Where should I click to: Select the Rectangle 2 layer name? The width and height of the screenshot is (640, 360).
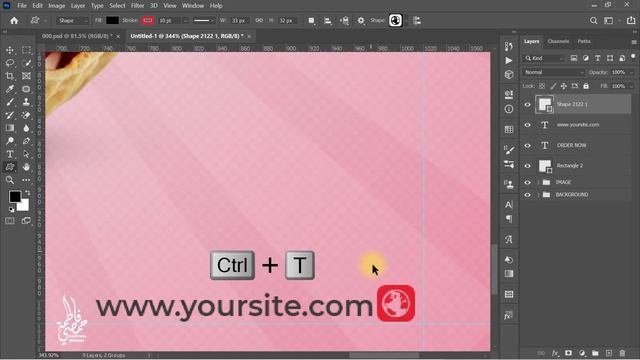(x=570, y=166)
